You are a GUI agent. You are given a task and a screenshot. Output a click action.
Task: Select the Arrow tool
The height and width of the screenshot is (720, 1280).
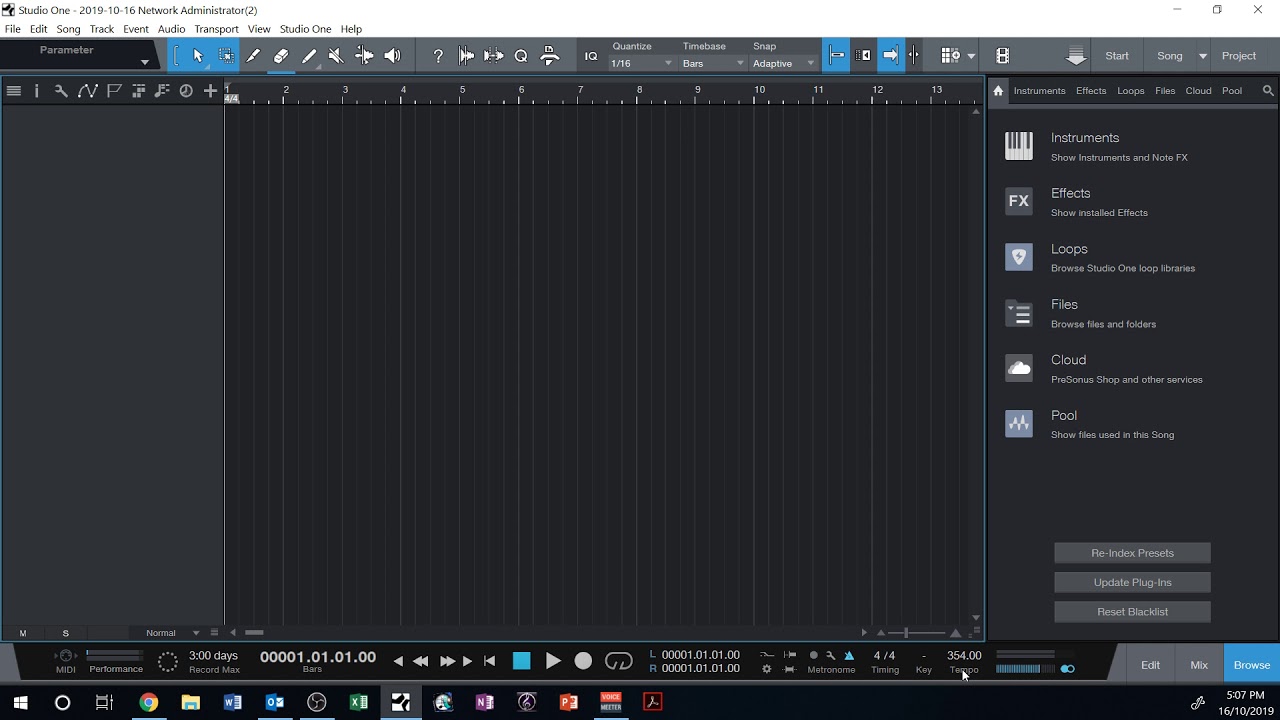(198, 56)
